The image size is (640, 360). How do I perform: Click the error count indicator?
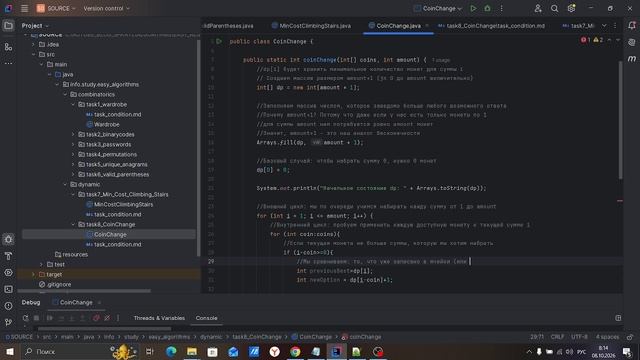click(586, 40)
